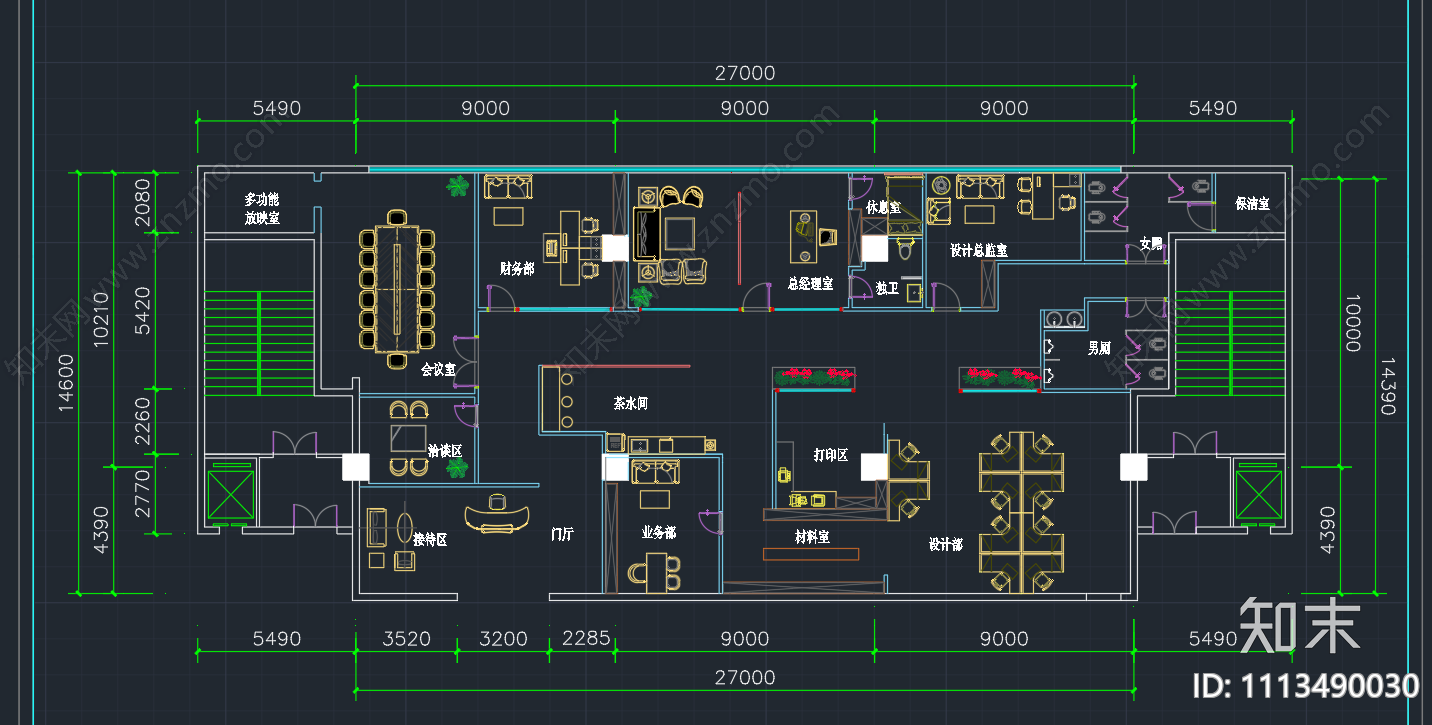Click the 打印区 label

pos(830,455)
